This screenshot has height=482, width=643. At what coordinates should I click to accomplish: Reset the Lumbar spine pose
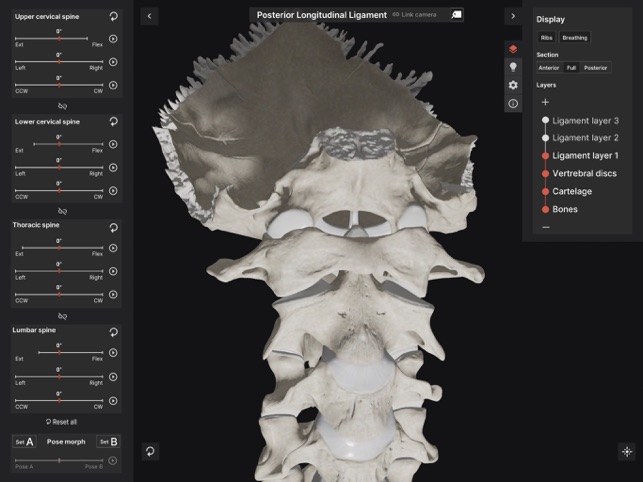pyautogui.click(x=113, y=330)
